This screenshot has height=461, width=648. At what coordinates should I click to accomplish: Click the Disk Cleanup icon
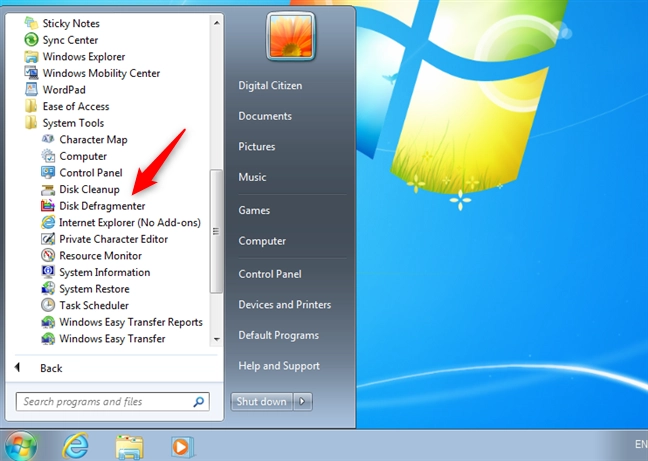click(x=48, y=190)
